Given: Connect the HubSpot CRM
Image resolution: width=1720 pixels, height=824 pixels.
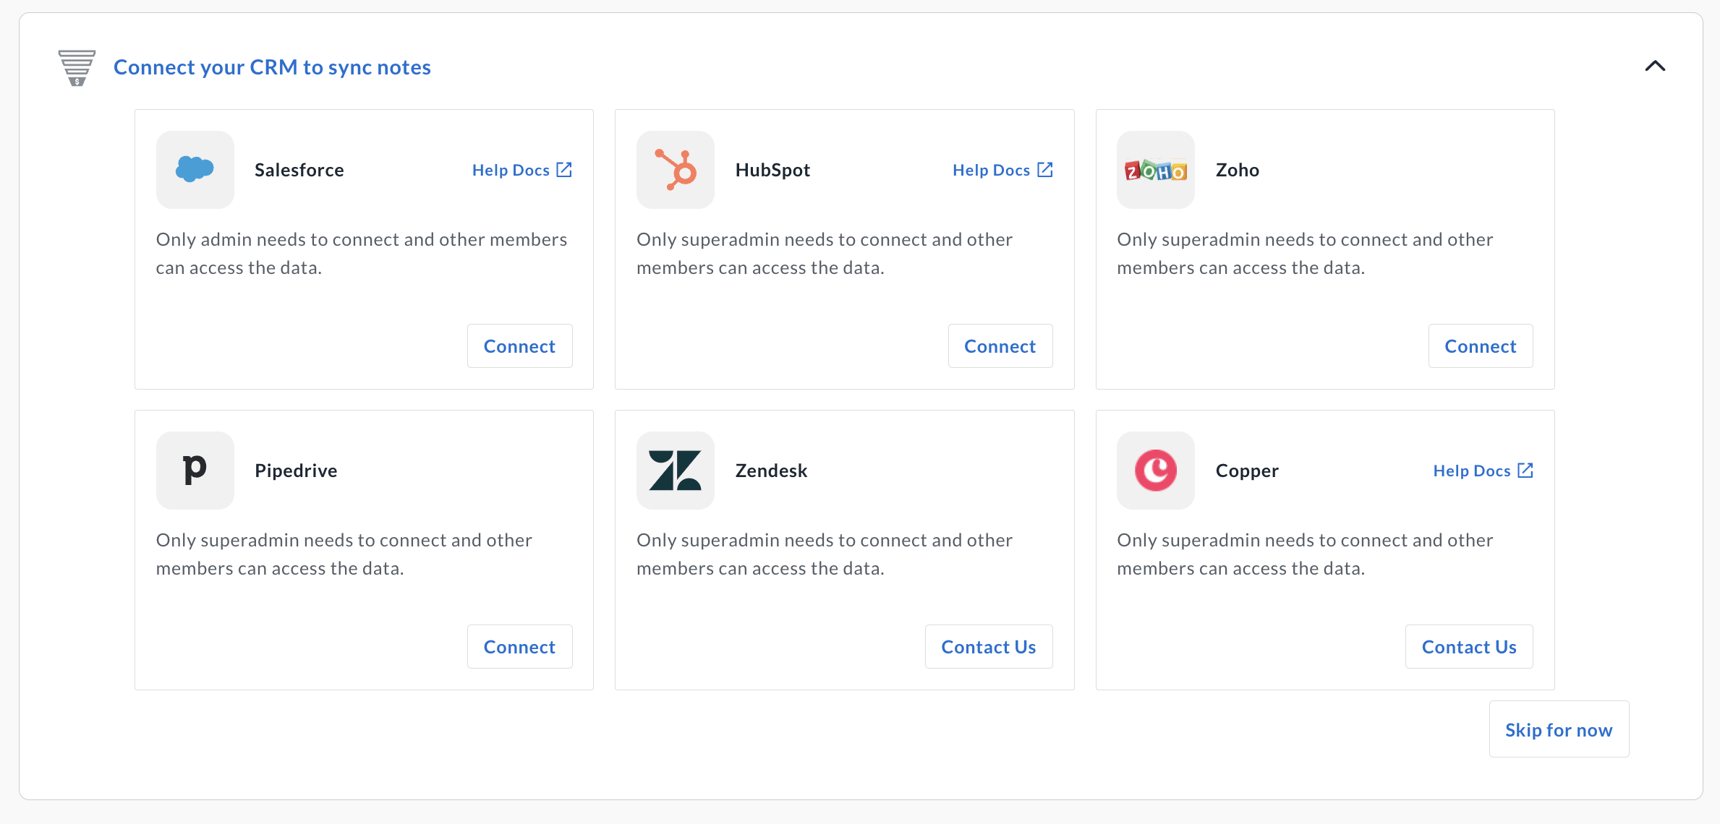Looking at the screenshot, I should tap(1000, 346).
